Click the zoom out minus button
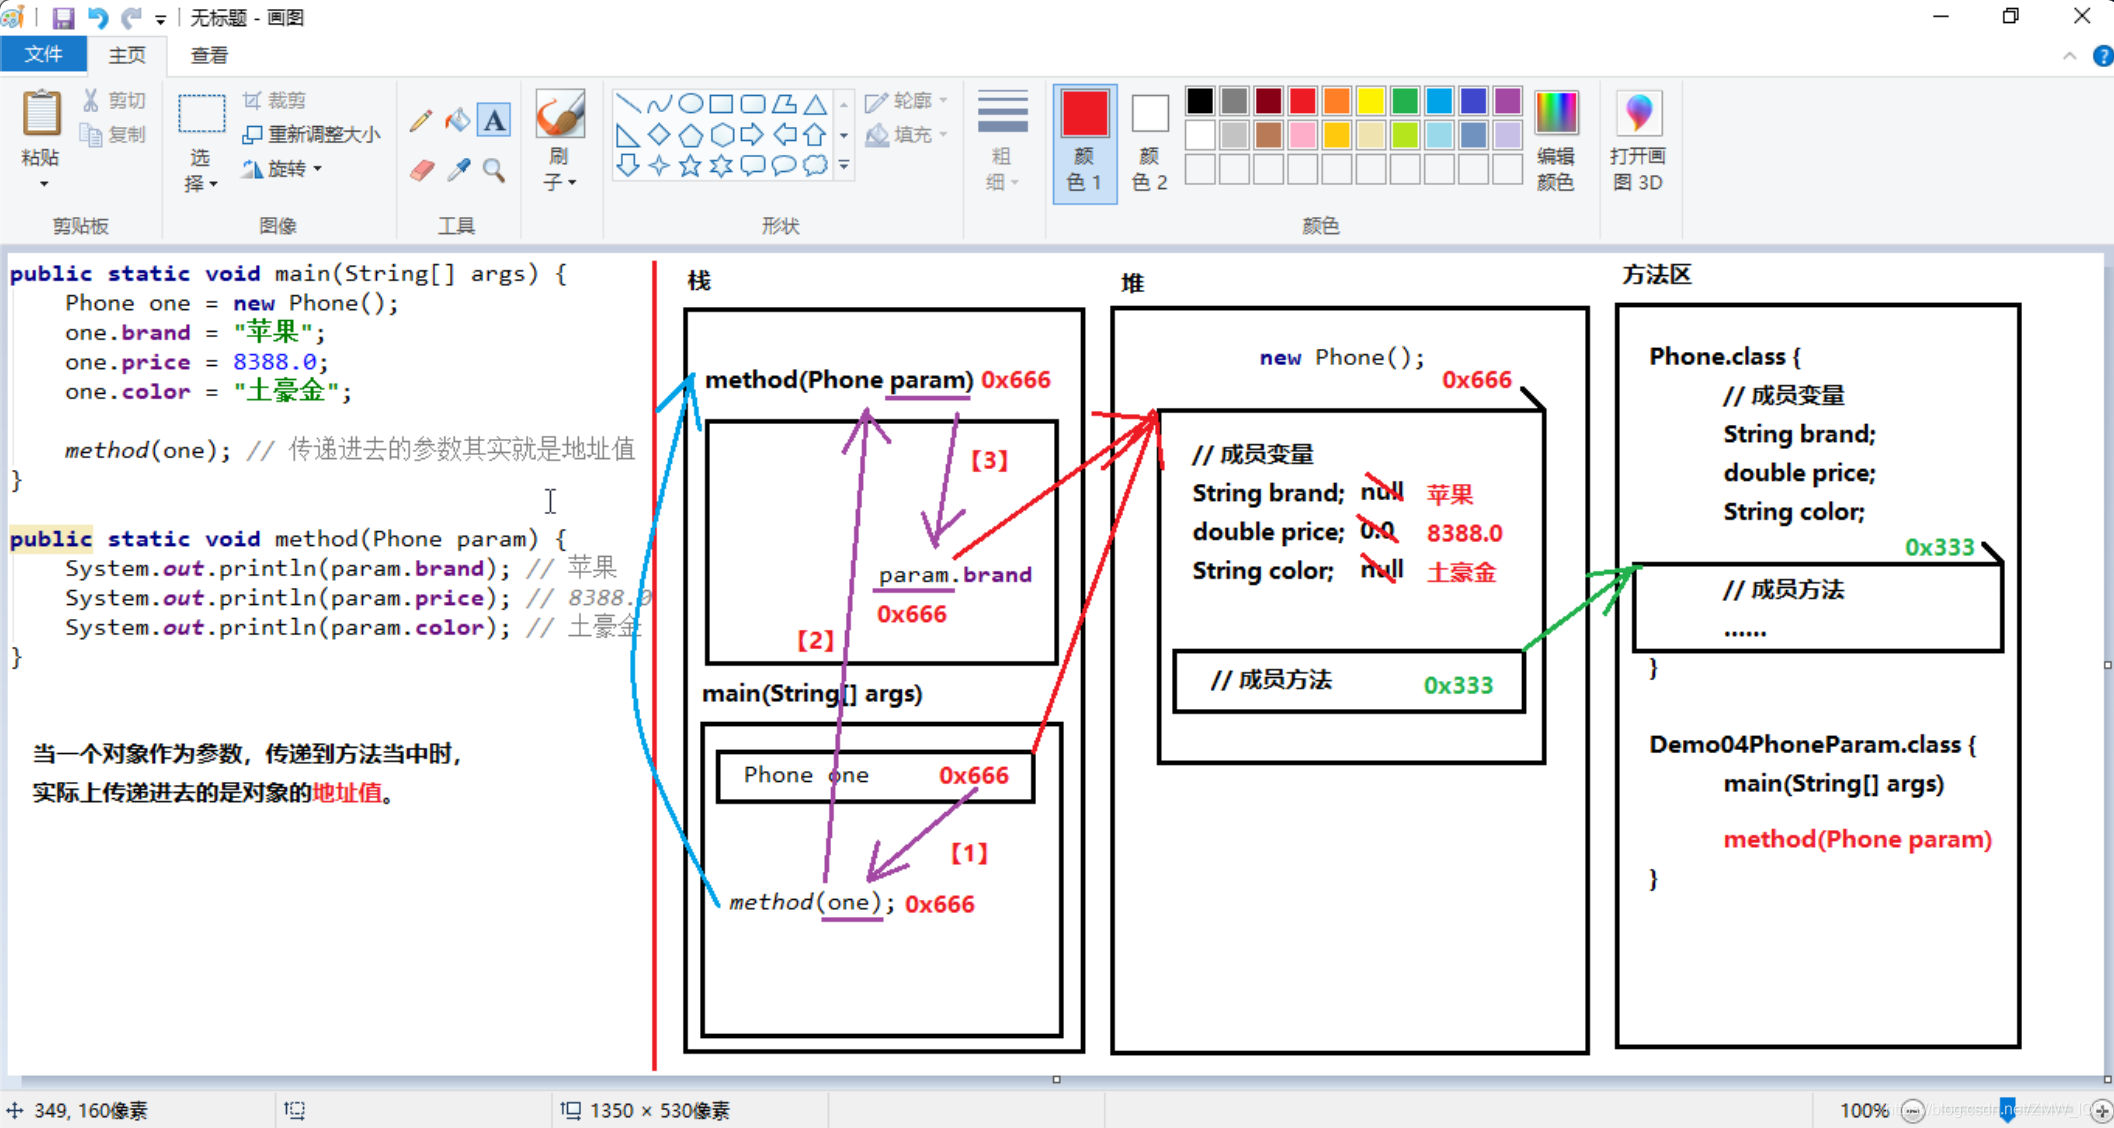 pos(1913,1111)
